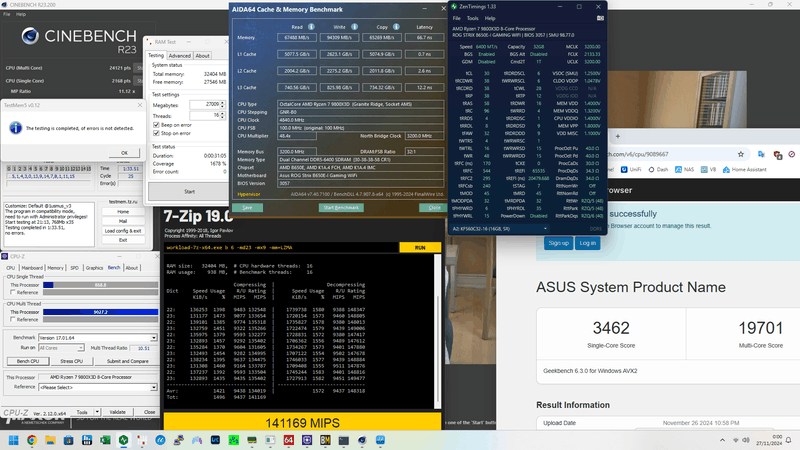Screen dimensions: 800x450
Task: Open the UniFi bookmark
Action: pyautogui.click(x=631, y=169)
